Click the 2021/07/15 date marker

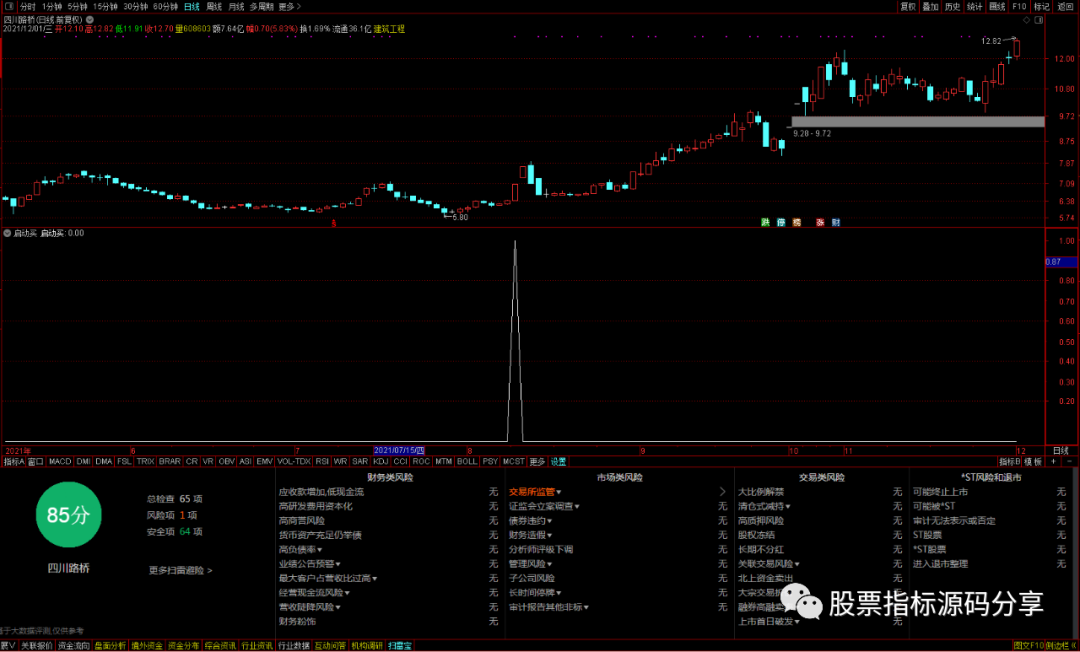[399, 450]
